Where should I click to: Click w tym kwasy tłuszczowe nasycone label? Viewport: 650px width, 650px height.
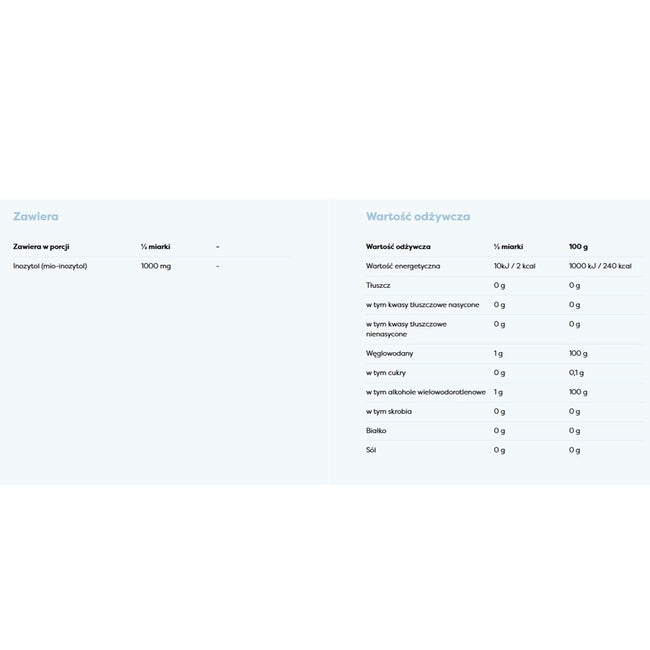point(422,304)
